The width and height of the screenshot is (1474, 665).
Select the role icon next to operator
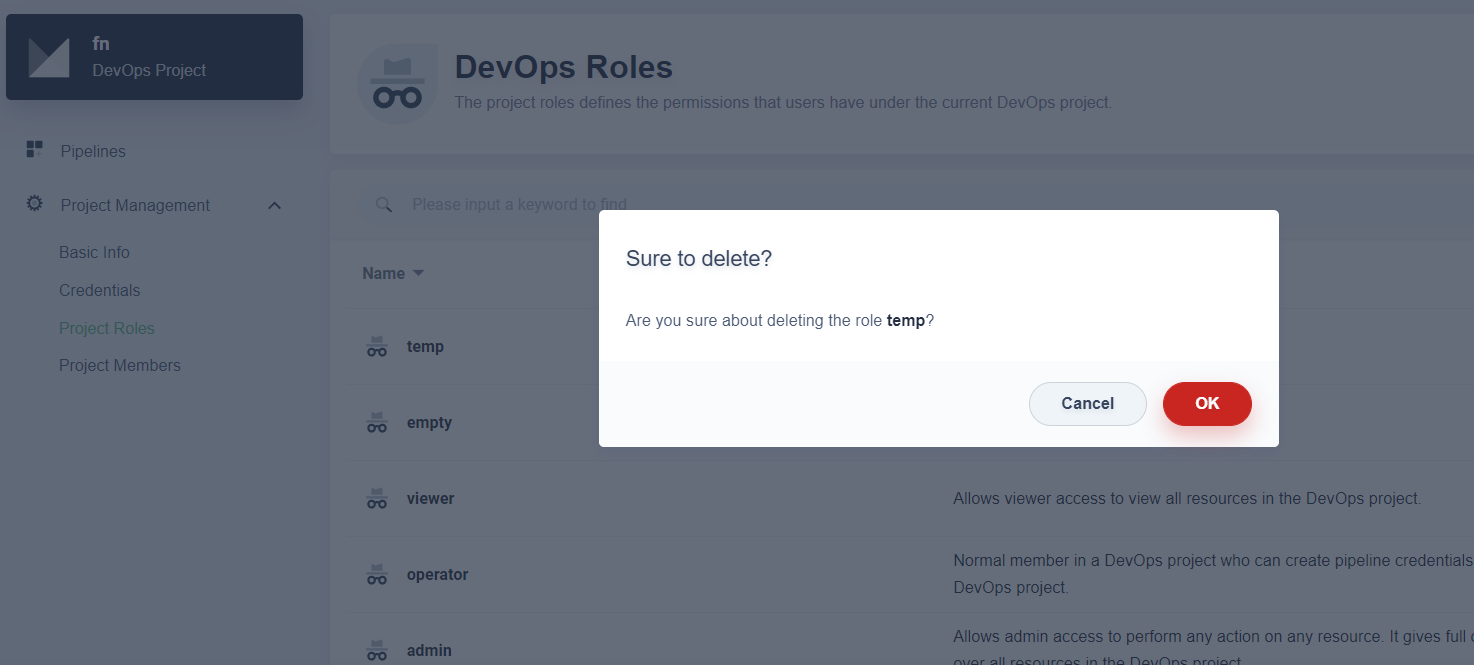376,574
